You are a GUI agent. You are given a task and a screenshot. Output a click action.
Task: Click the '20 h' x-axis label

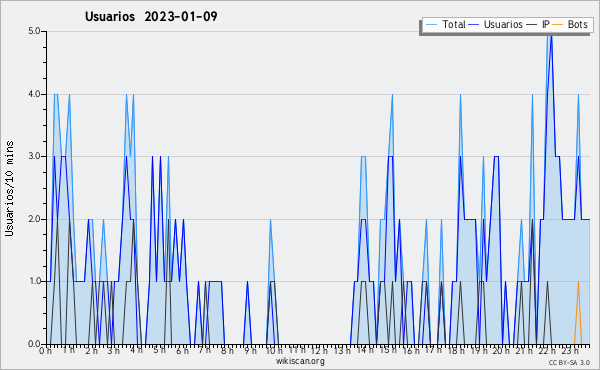501,351
